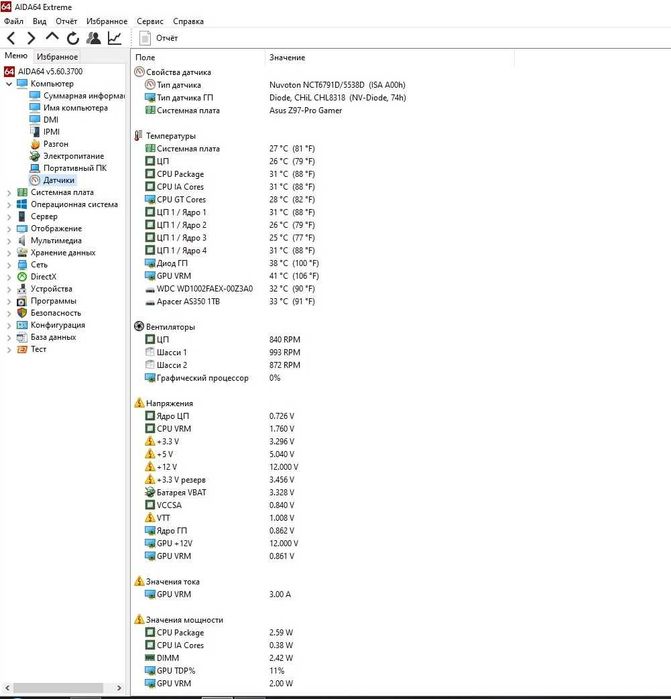Select the Разгон flame icon

tap(35, 144)
